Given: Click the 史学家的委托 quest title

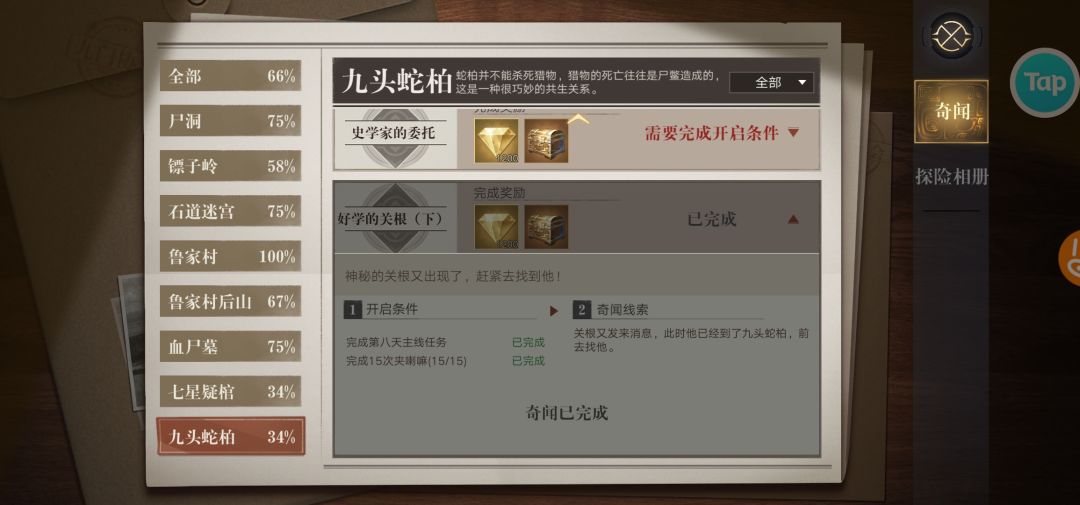Looking at the screenshot, I should [x=393, y=132].
